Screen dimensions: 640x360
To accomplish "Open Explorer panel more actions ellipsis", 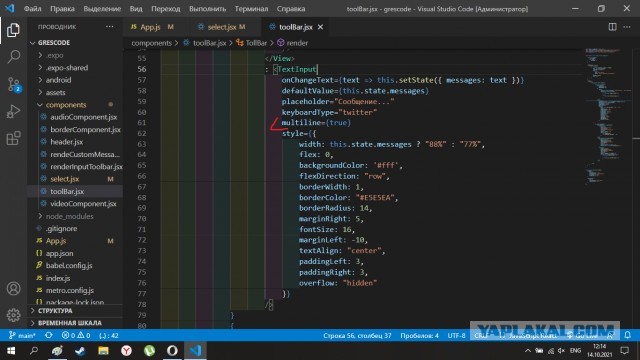I will (x=110, y=27).
